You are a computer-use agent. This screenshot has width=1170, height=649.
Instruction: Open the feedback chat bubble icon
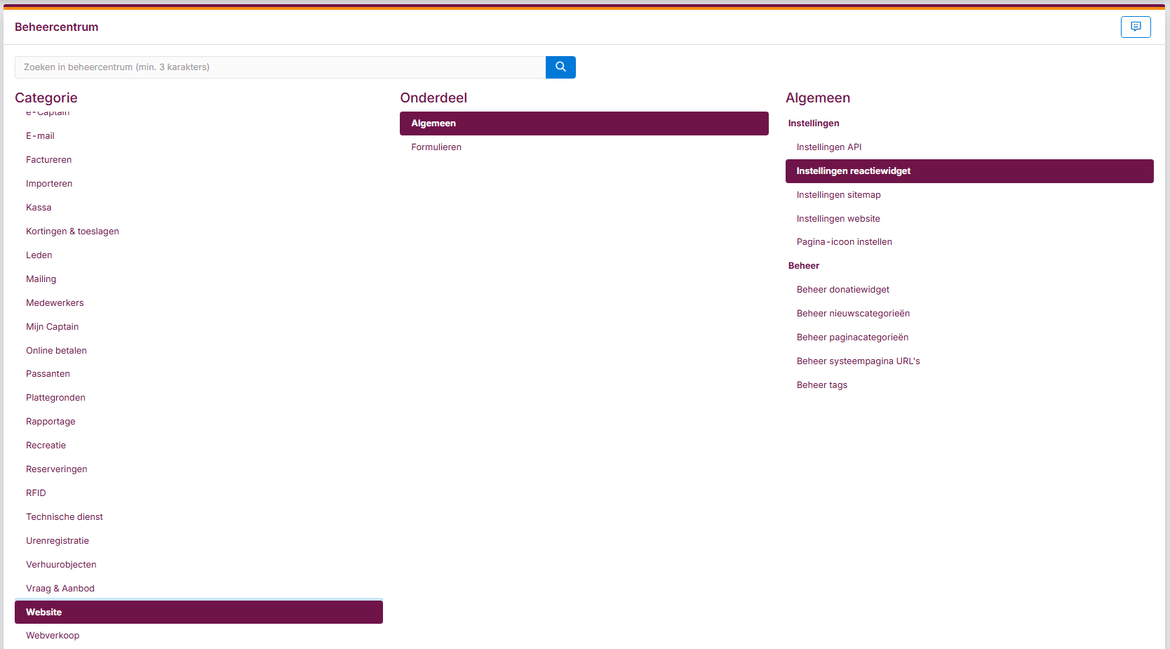(x=1135, y=26)
